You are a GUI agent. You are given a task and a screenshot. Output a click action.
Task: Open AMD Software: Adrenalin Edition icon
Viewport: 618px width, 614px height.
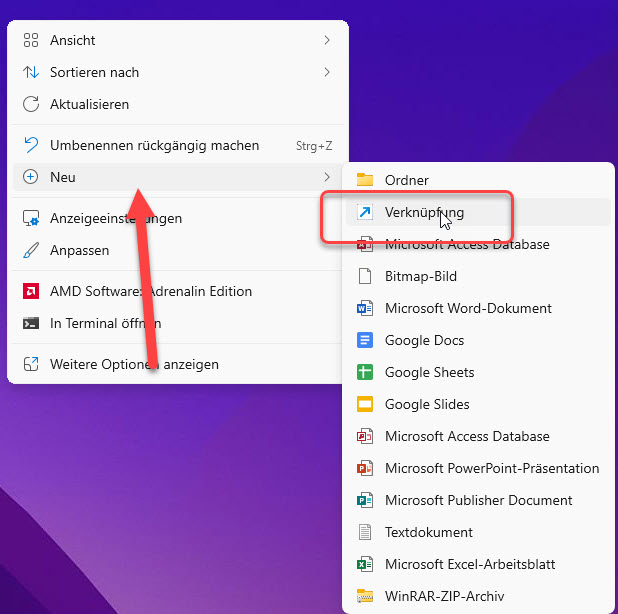click(x=31, y=291)
